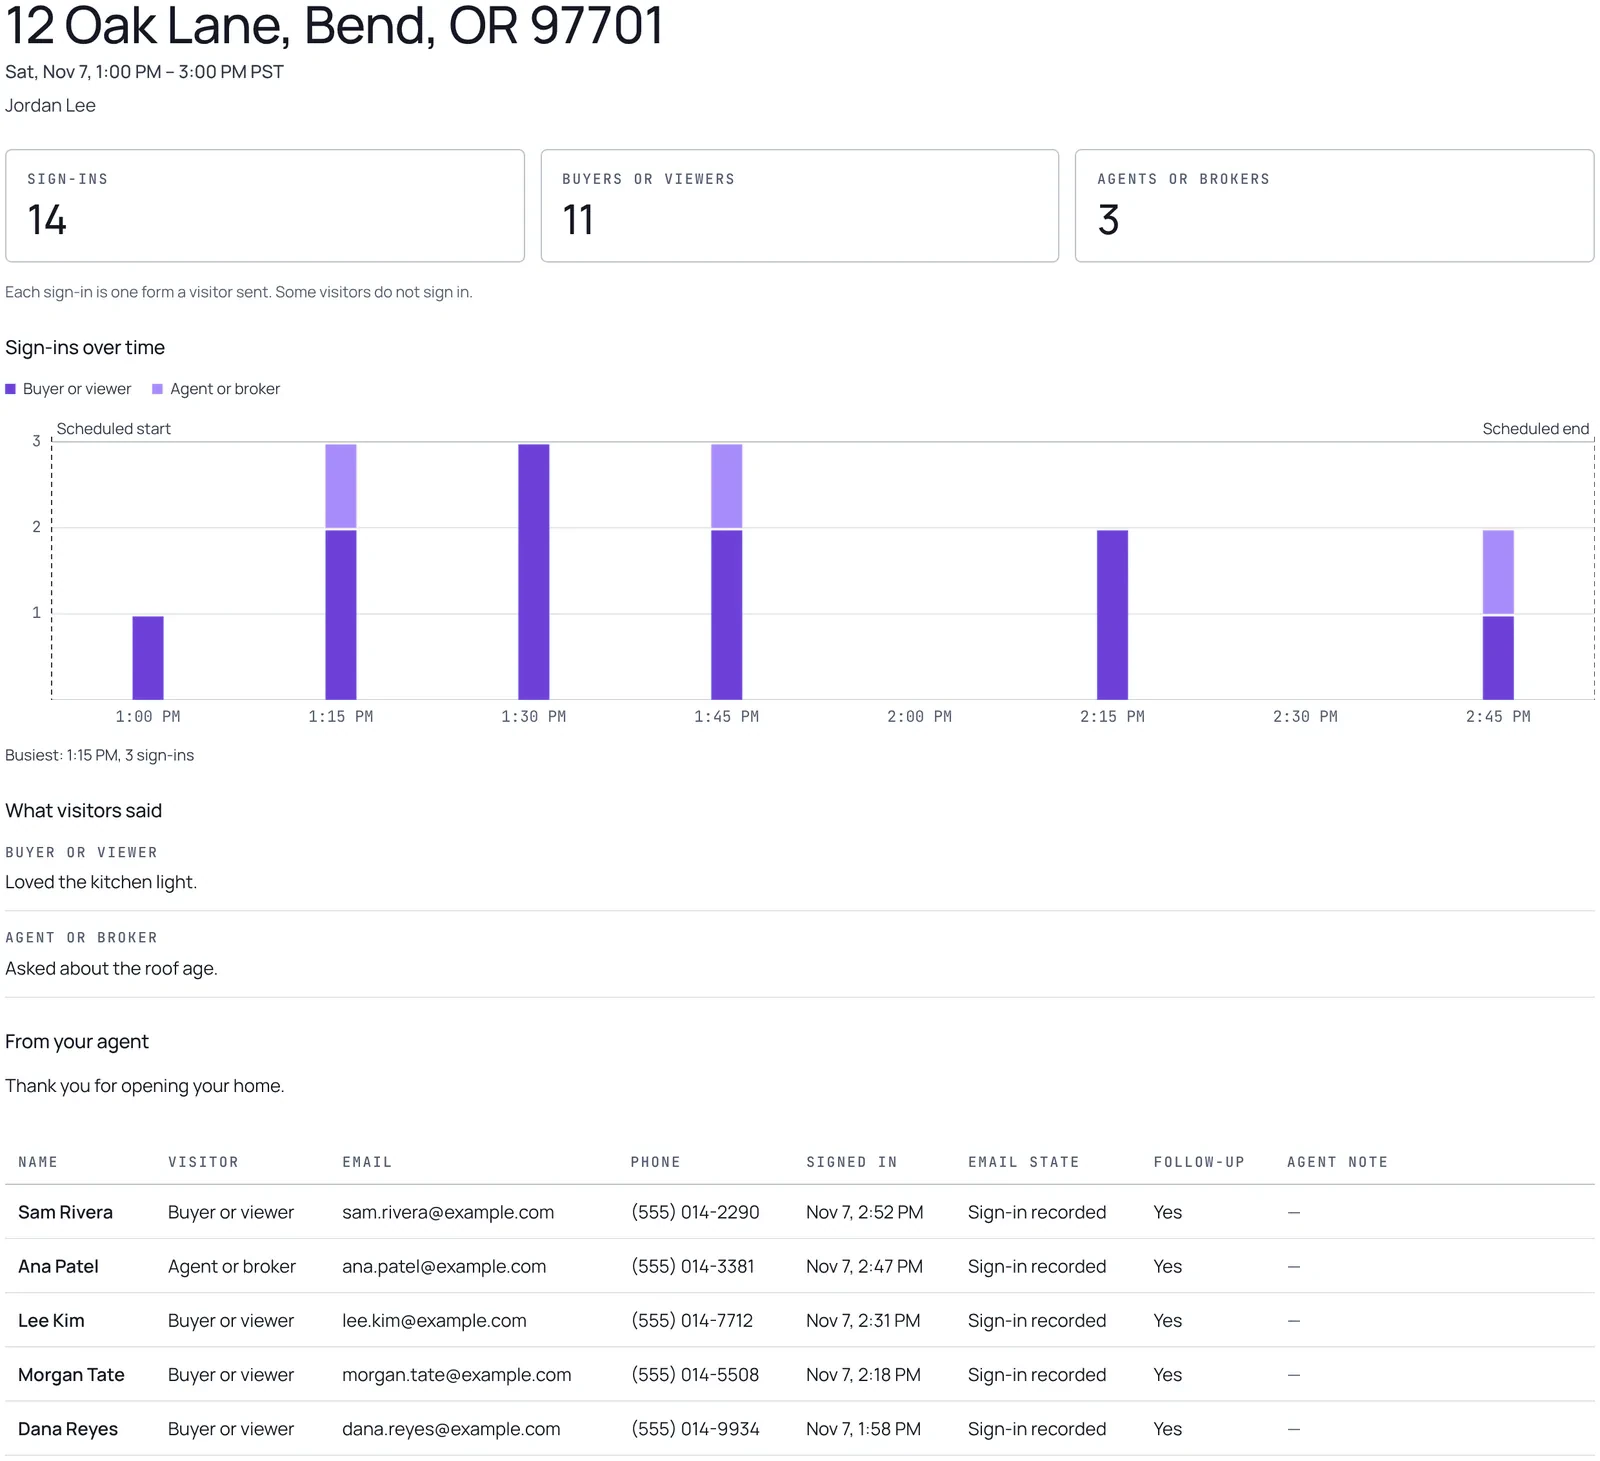Select the Buyers or Viewers card showing 11
This screenshot has height=1461, width=1600.
tap(800, 206)
